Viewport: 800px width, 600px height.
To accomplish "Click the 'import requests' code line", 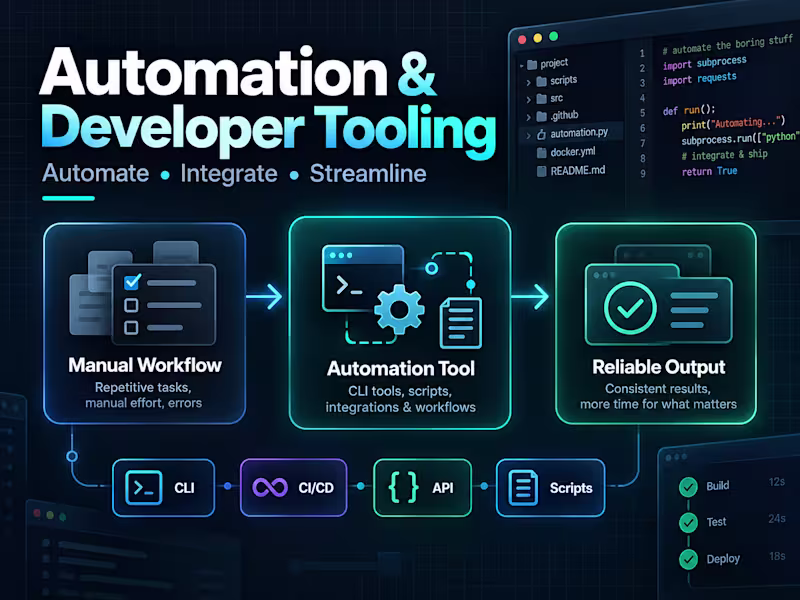I will pos(699,79).
